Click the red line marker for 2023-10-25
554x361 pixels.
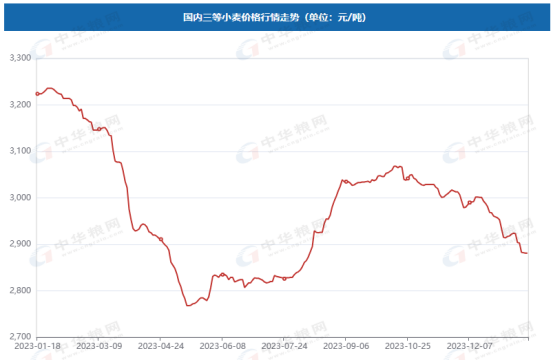(407, 178)
